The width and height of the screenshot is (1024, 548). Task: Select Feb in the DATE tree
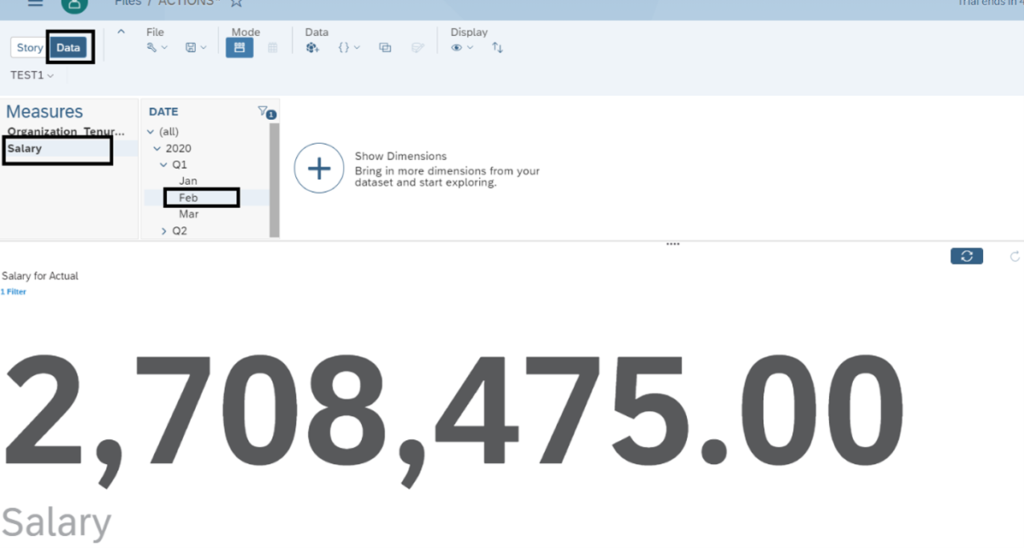pyautogui.click(x=188, y=197)
